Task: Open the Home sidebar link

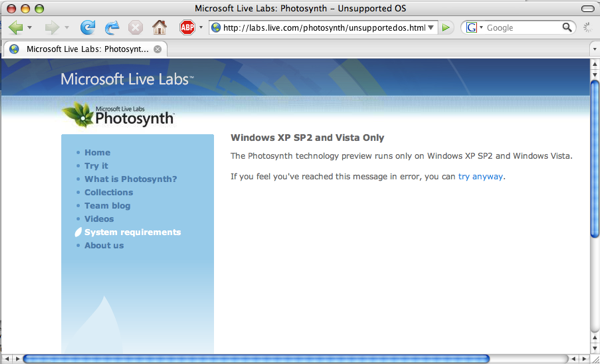Action: (97, 152)
